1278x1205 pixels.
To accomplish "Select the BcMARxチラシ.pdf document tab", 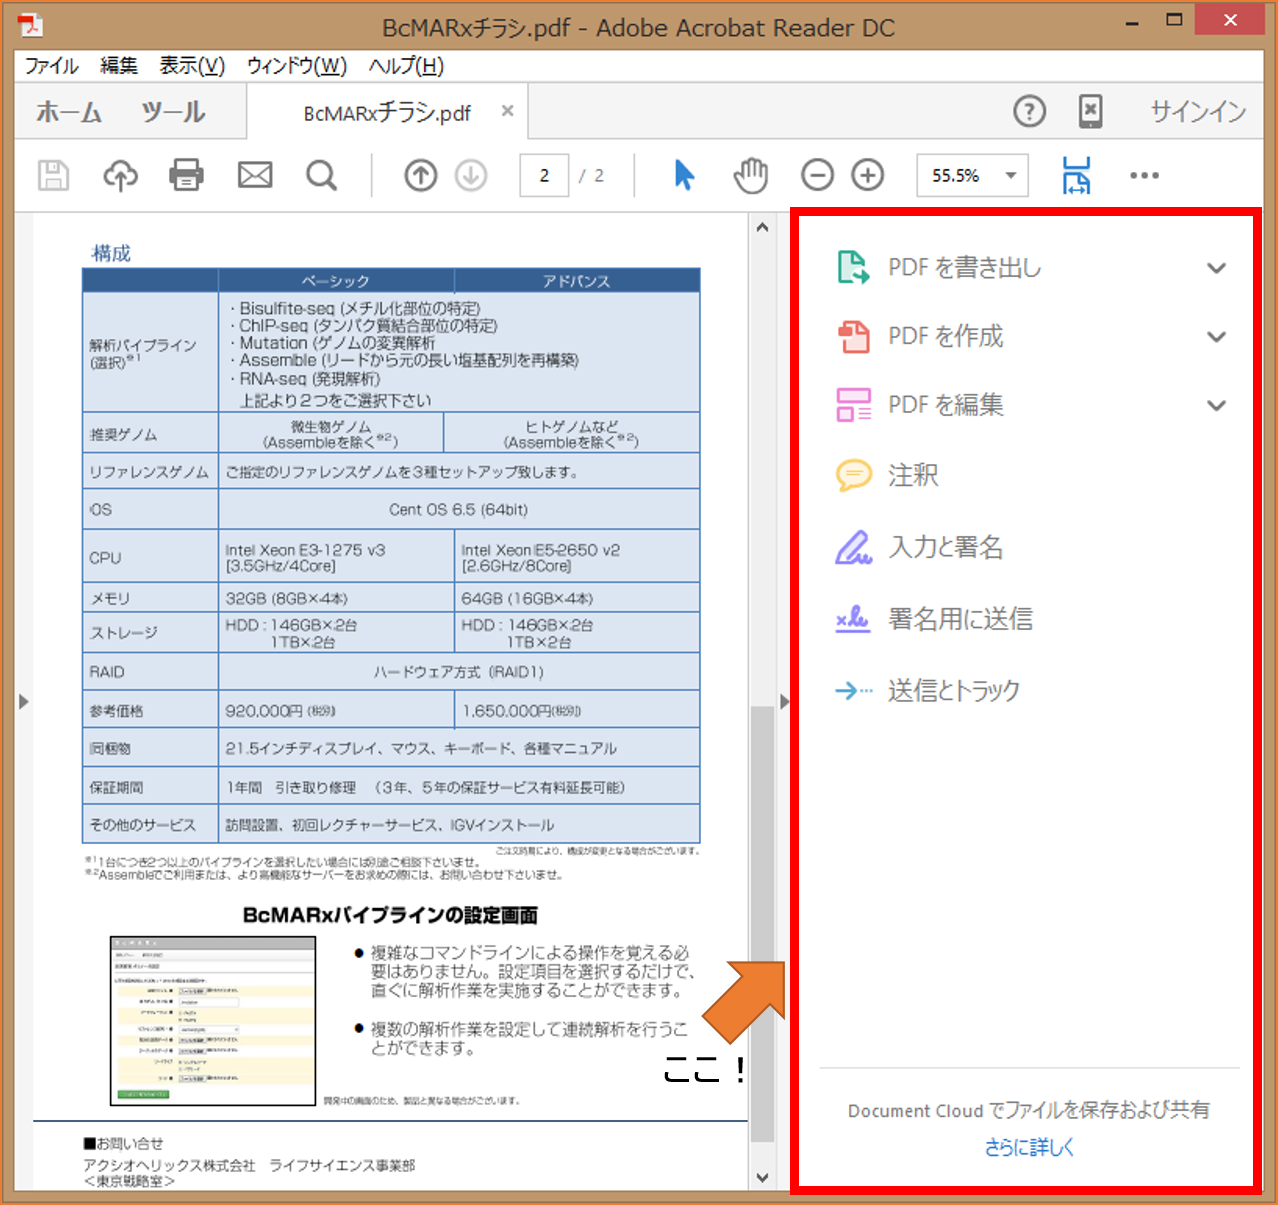I will [x=387, y=113].
